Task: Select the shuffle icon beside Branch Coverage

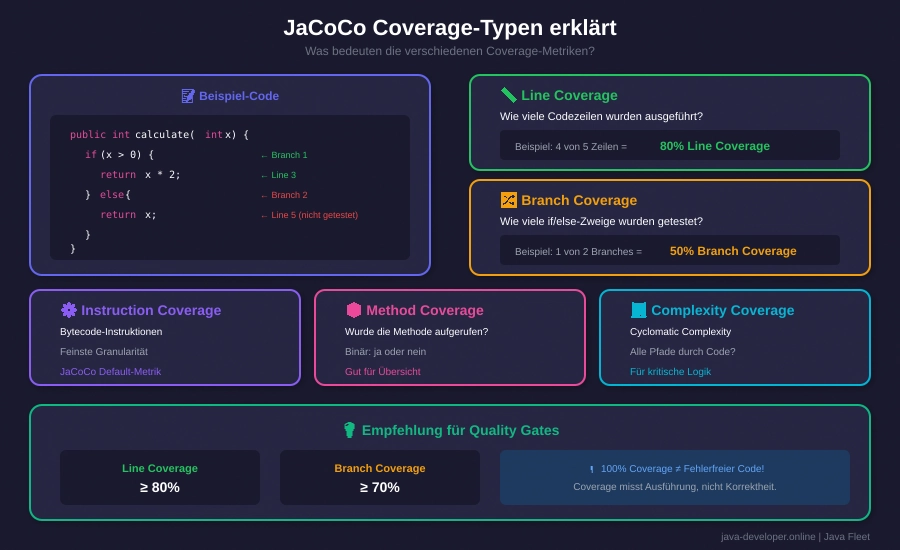Action: click(x=509, y=200)
